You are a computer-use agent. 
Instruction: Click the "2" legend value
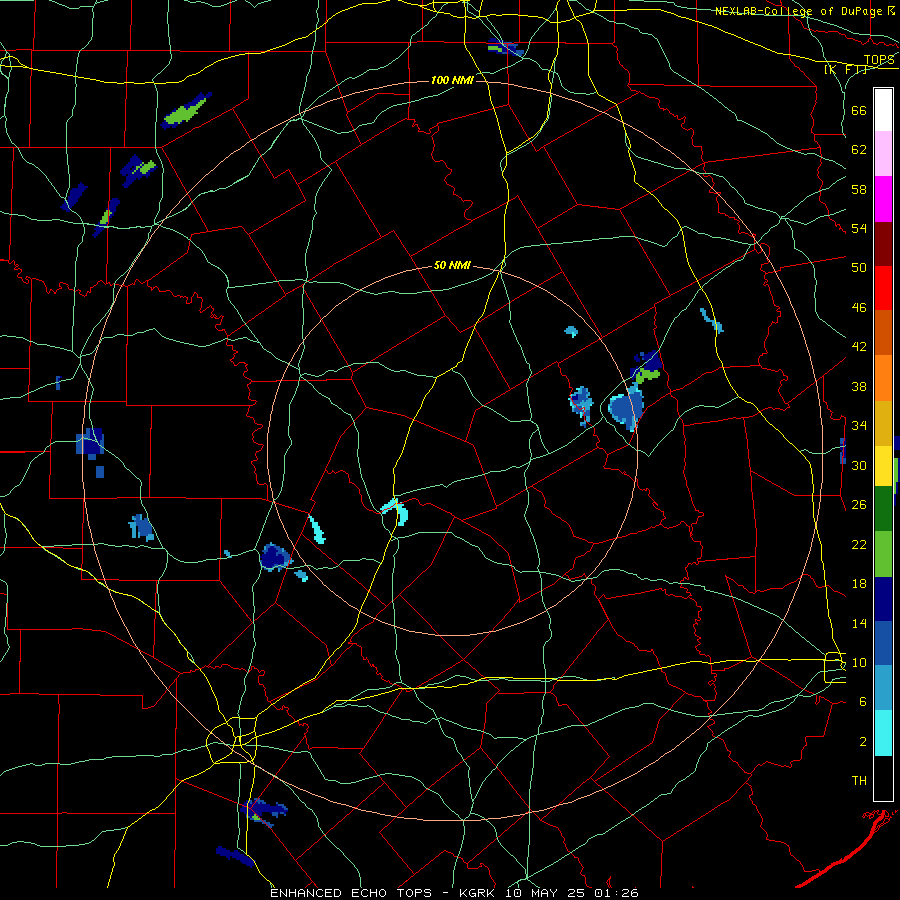[x=863, y=742]
